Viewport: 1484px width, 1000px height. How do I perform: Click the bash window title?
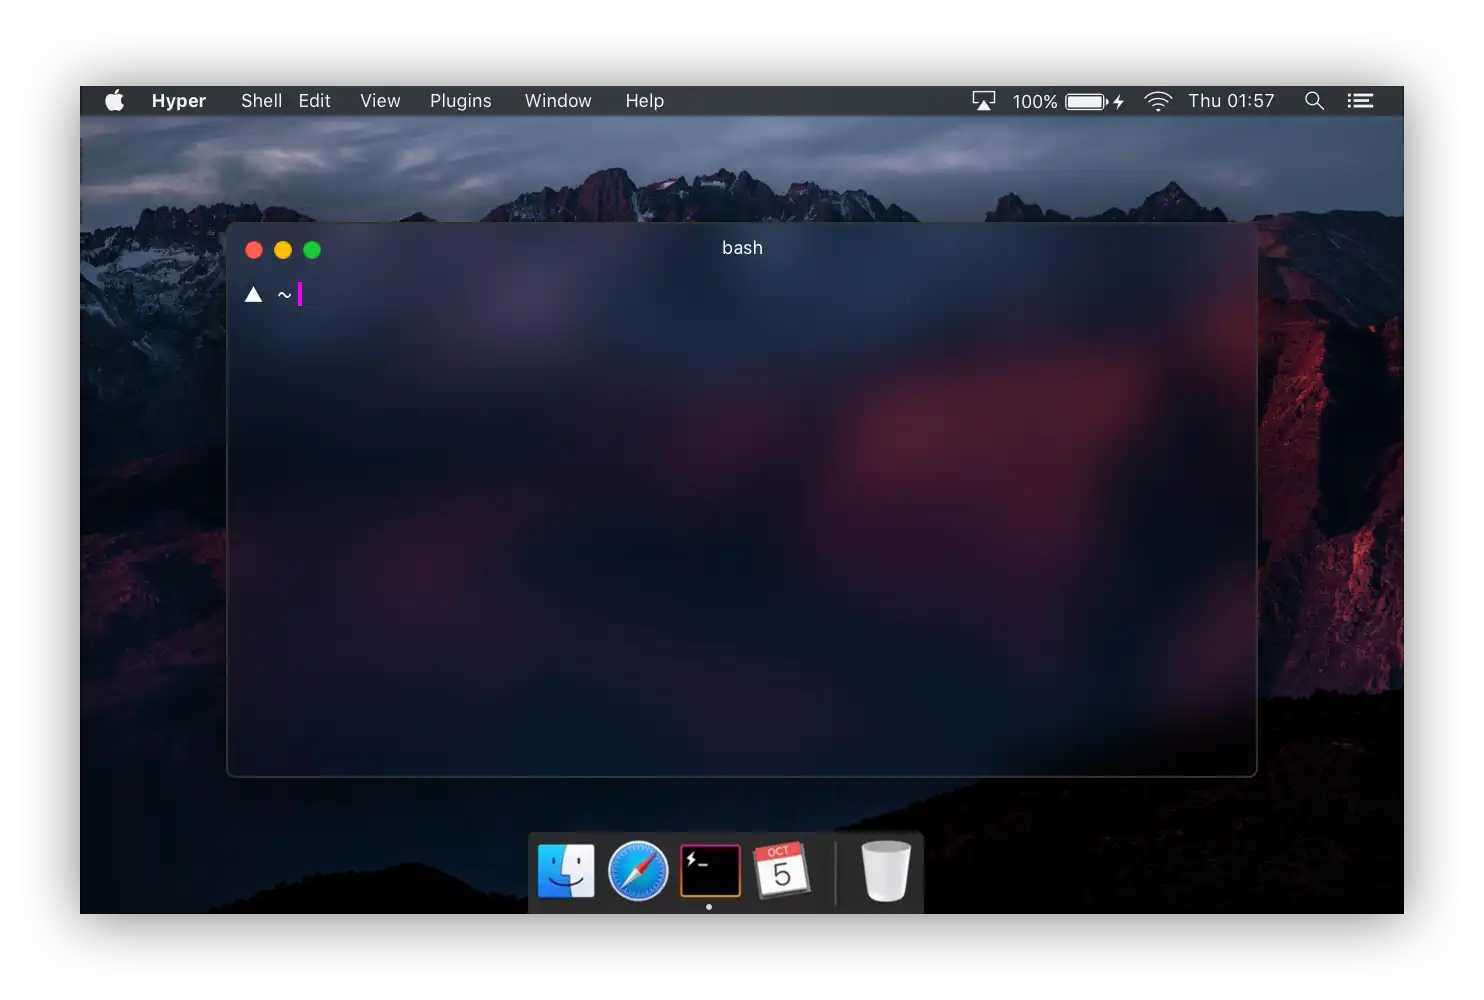[x=742, y=248]
